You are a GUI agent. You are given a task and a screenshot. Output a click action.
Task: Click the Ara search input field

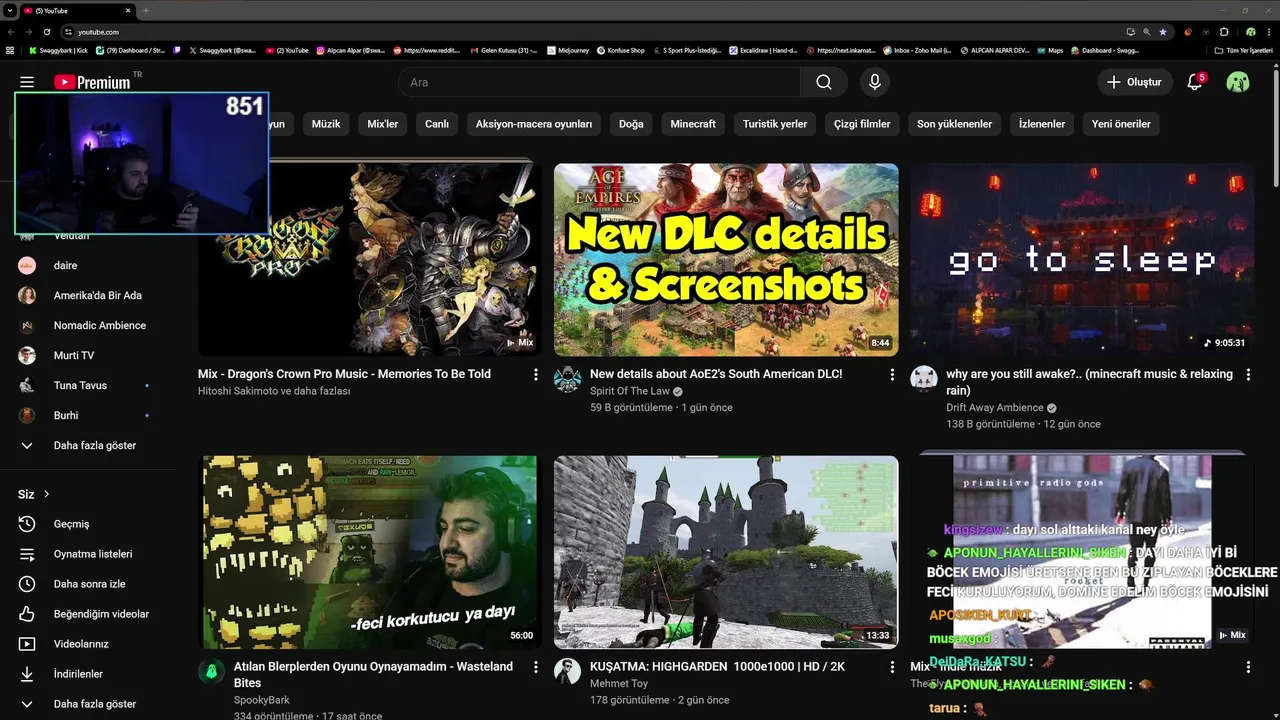tap(599, 82)
